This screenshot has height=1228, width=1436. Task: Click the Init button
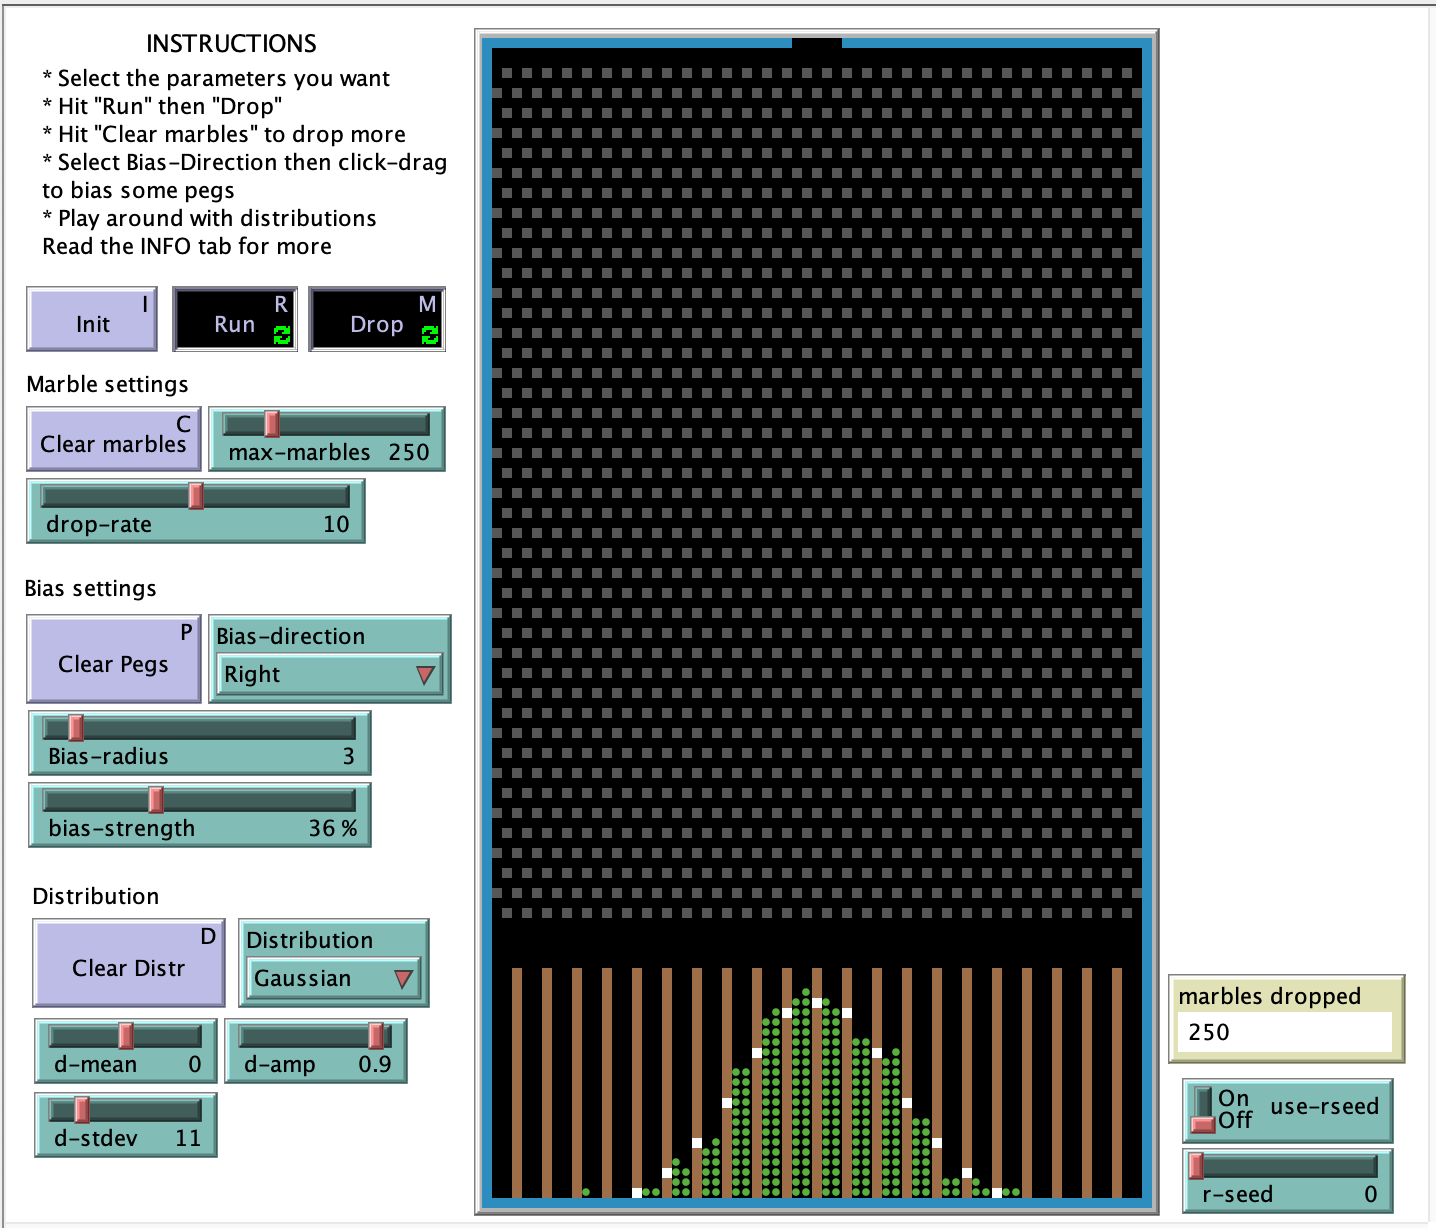tap(92, 320)
